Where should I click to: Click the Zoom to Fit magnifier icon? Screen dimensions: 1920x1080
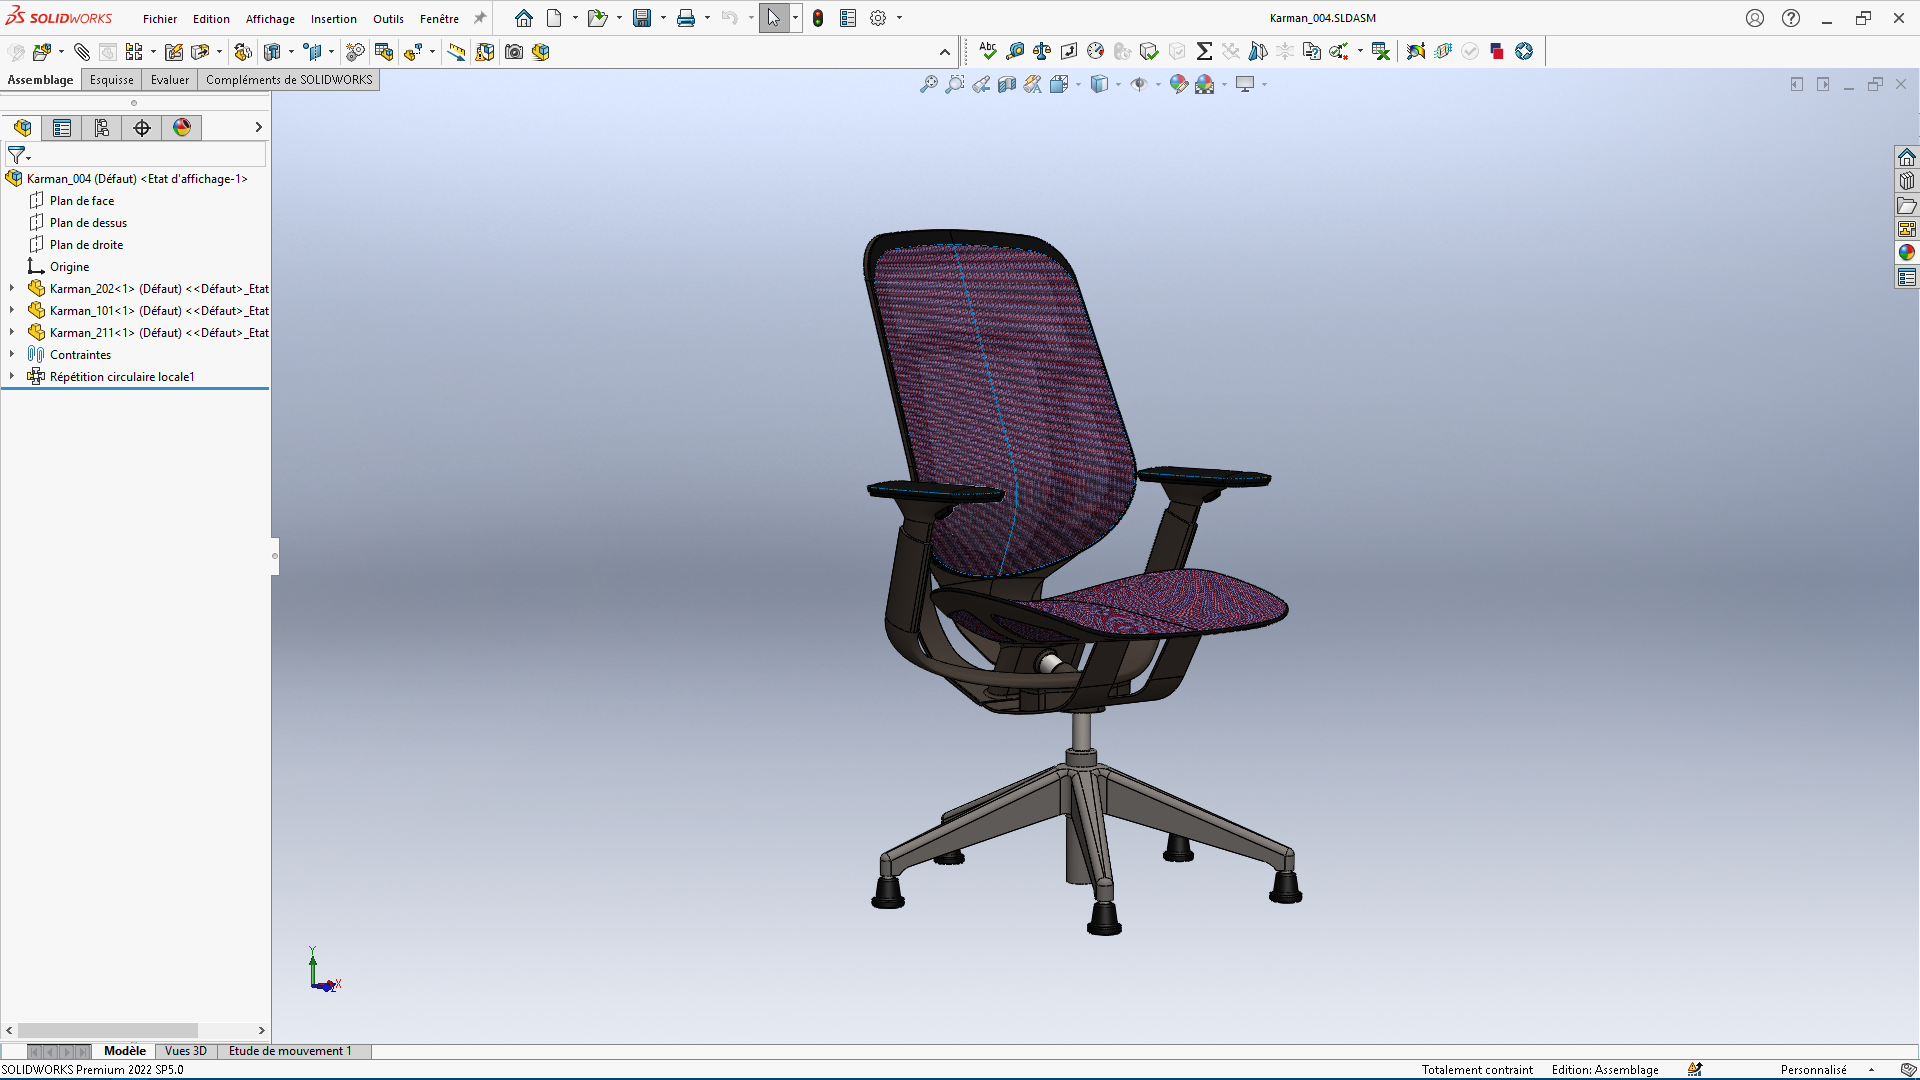click(x=929, y=85)
